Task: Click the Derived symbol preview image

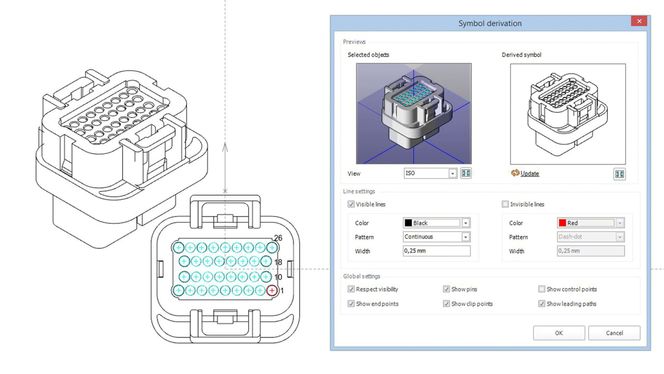Action: (568, 114)
